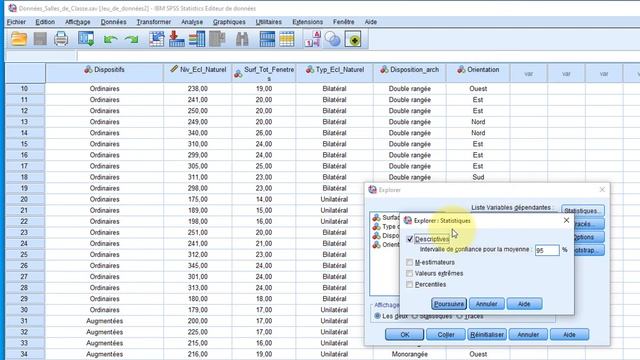Select the Dispositifs column header
The height and width of the screenshot is (360, 640).
tap(104, 73)
